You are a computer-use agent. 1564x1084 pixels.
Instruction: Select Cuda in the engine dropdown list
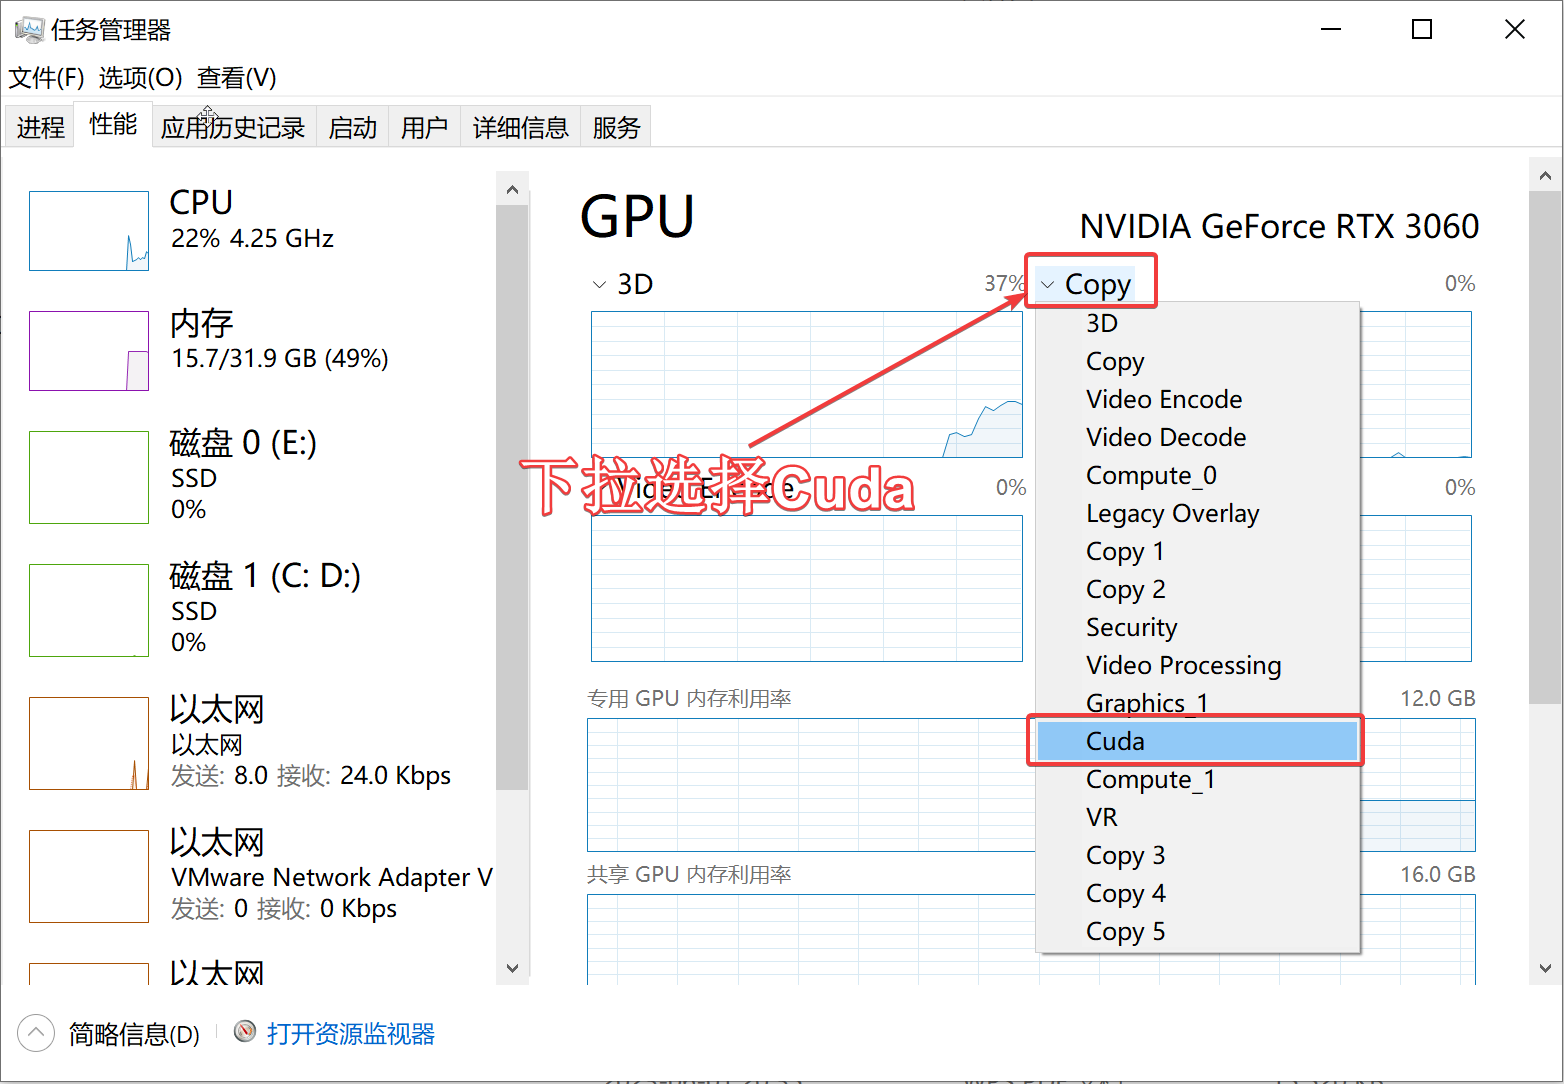(1198, 741)
